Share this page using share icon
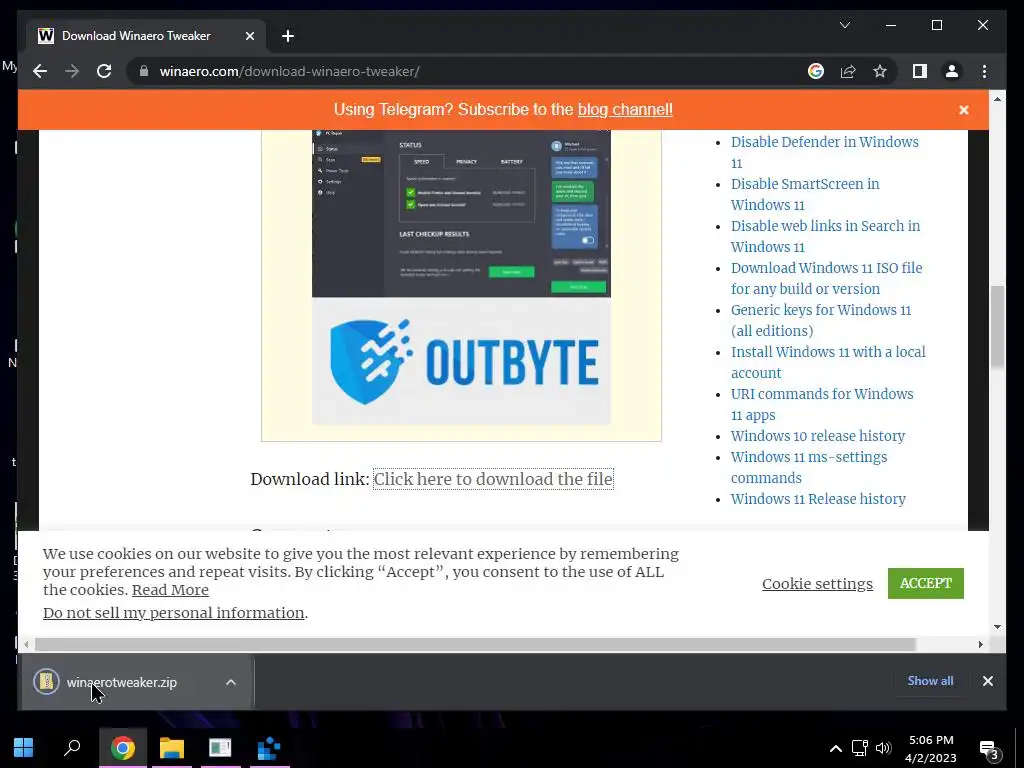 pyautogui.click(x=848, y=71)
